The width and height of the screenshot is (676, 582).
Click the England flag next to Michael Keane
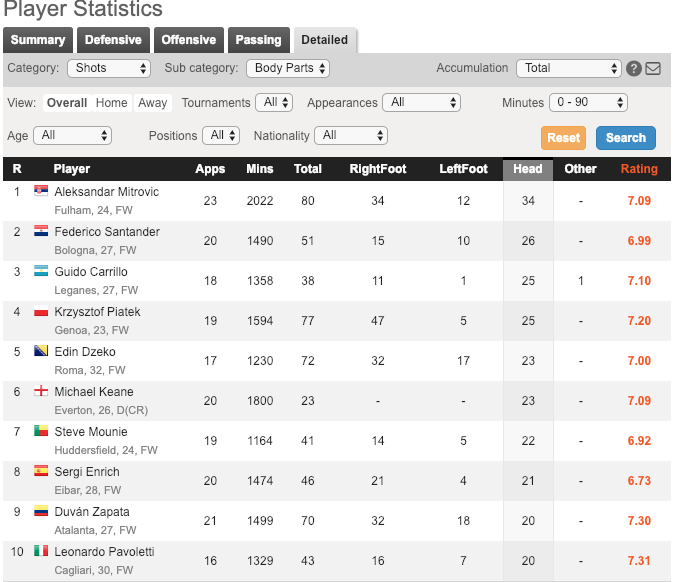[41, 391]
